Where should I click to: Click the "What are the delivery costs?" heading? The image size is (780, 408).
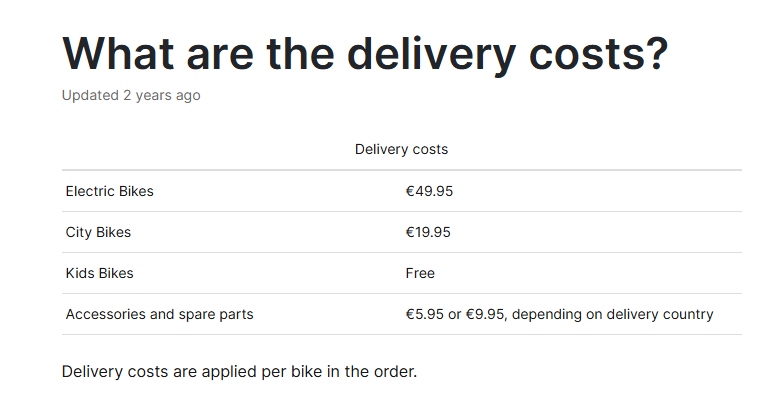[x=365, y=54]
